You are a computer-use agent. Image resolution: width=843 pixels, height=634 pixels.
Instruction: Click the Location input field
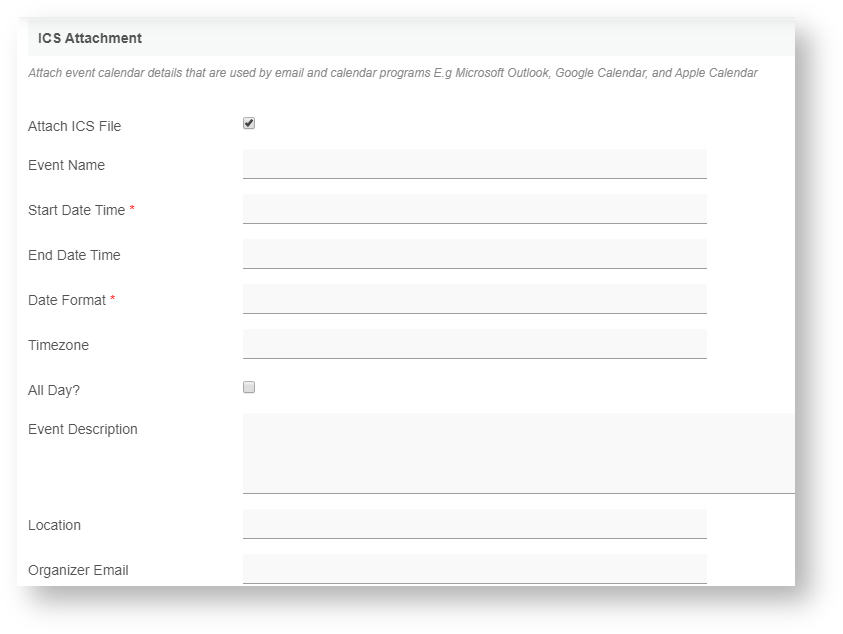pyautogui.click(x=474, y=524)
